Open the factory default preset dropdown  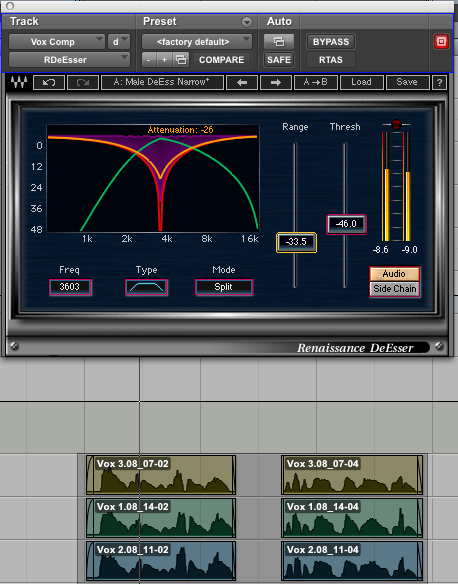(197, 42)
